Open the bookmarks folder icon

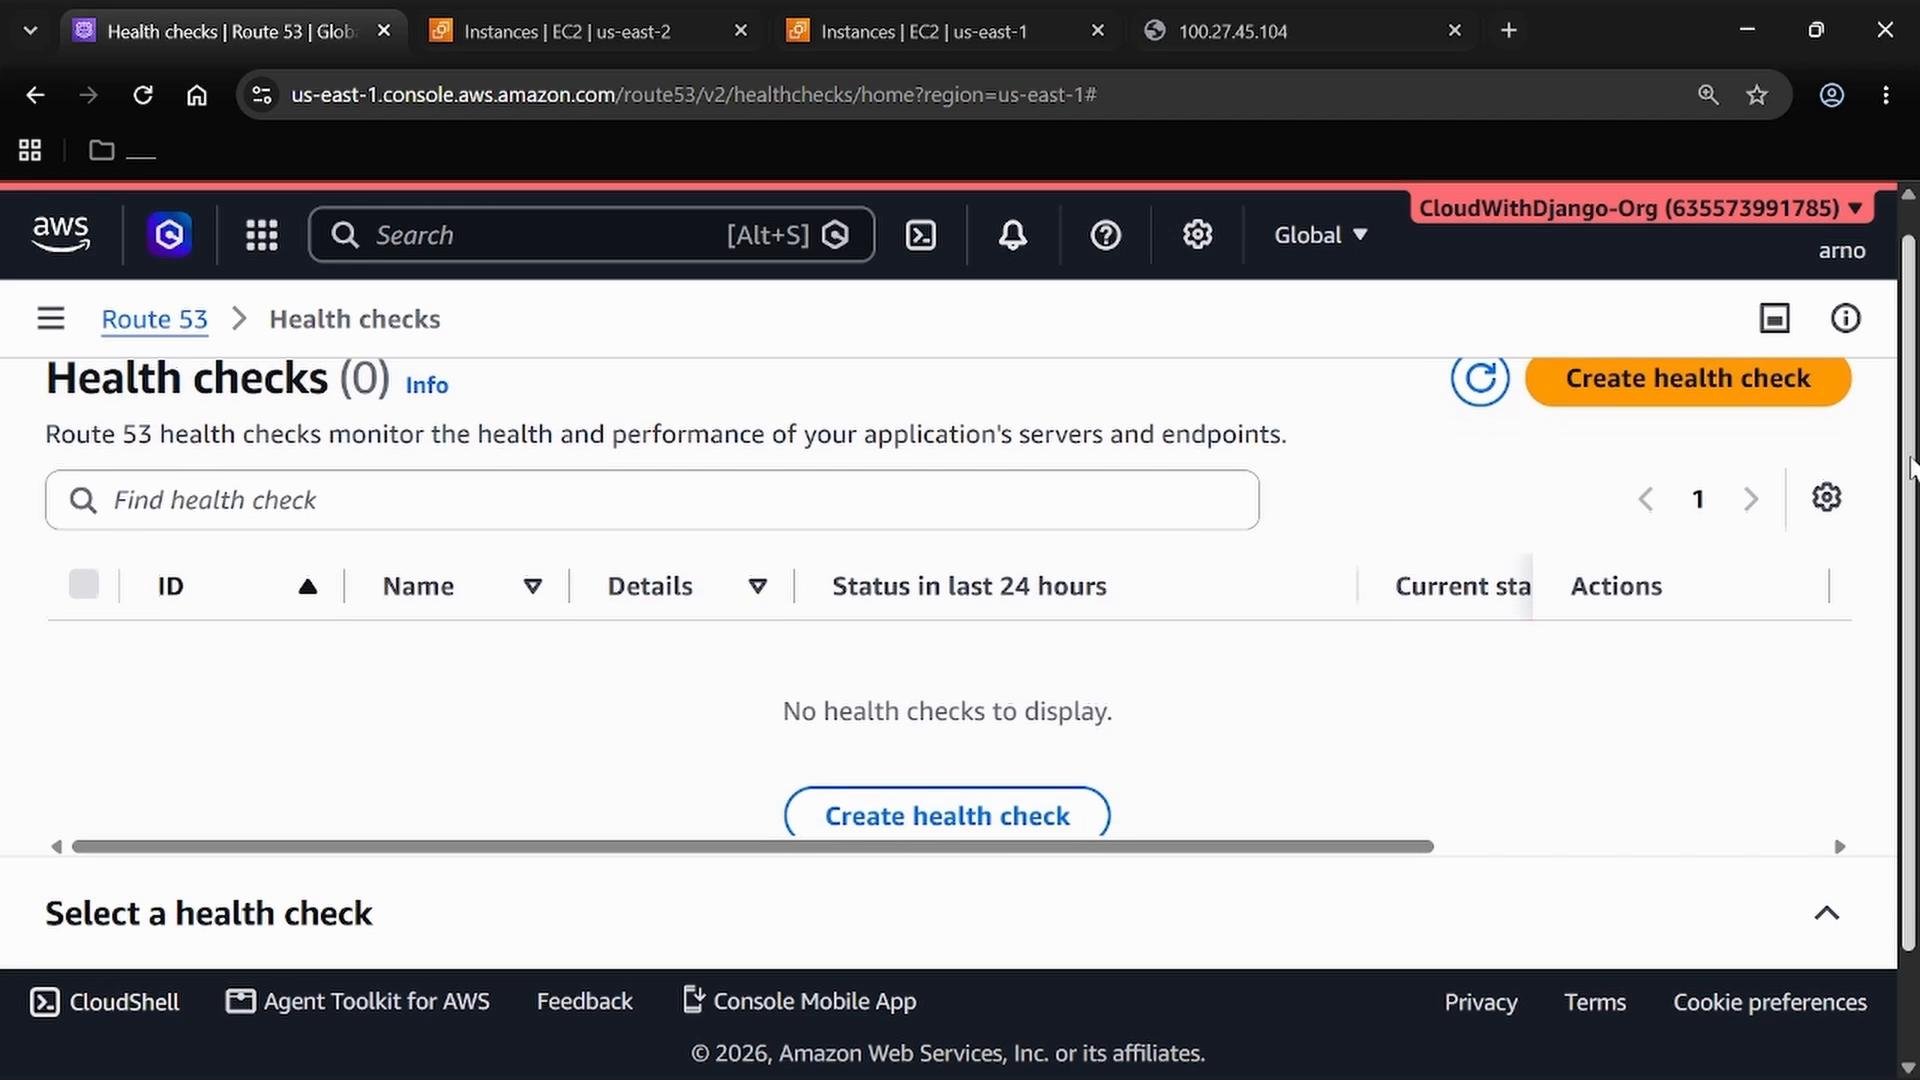coord(102,150)
